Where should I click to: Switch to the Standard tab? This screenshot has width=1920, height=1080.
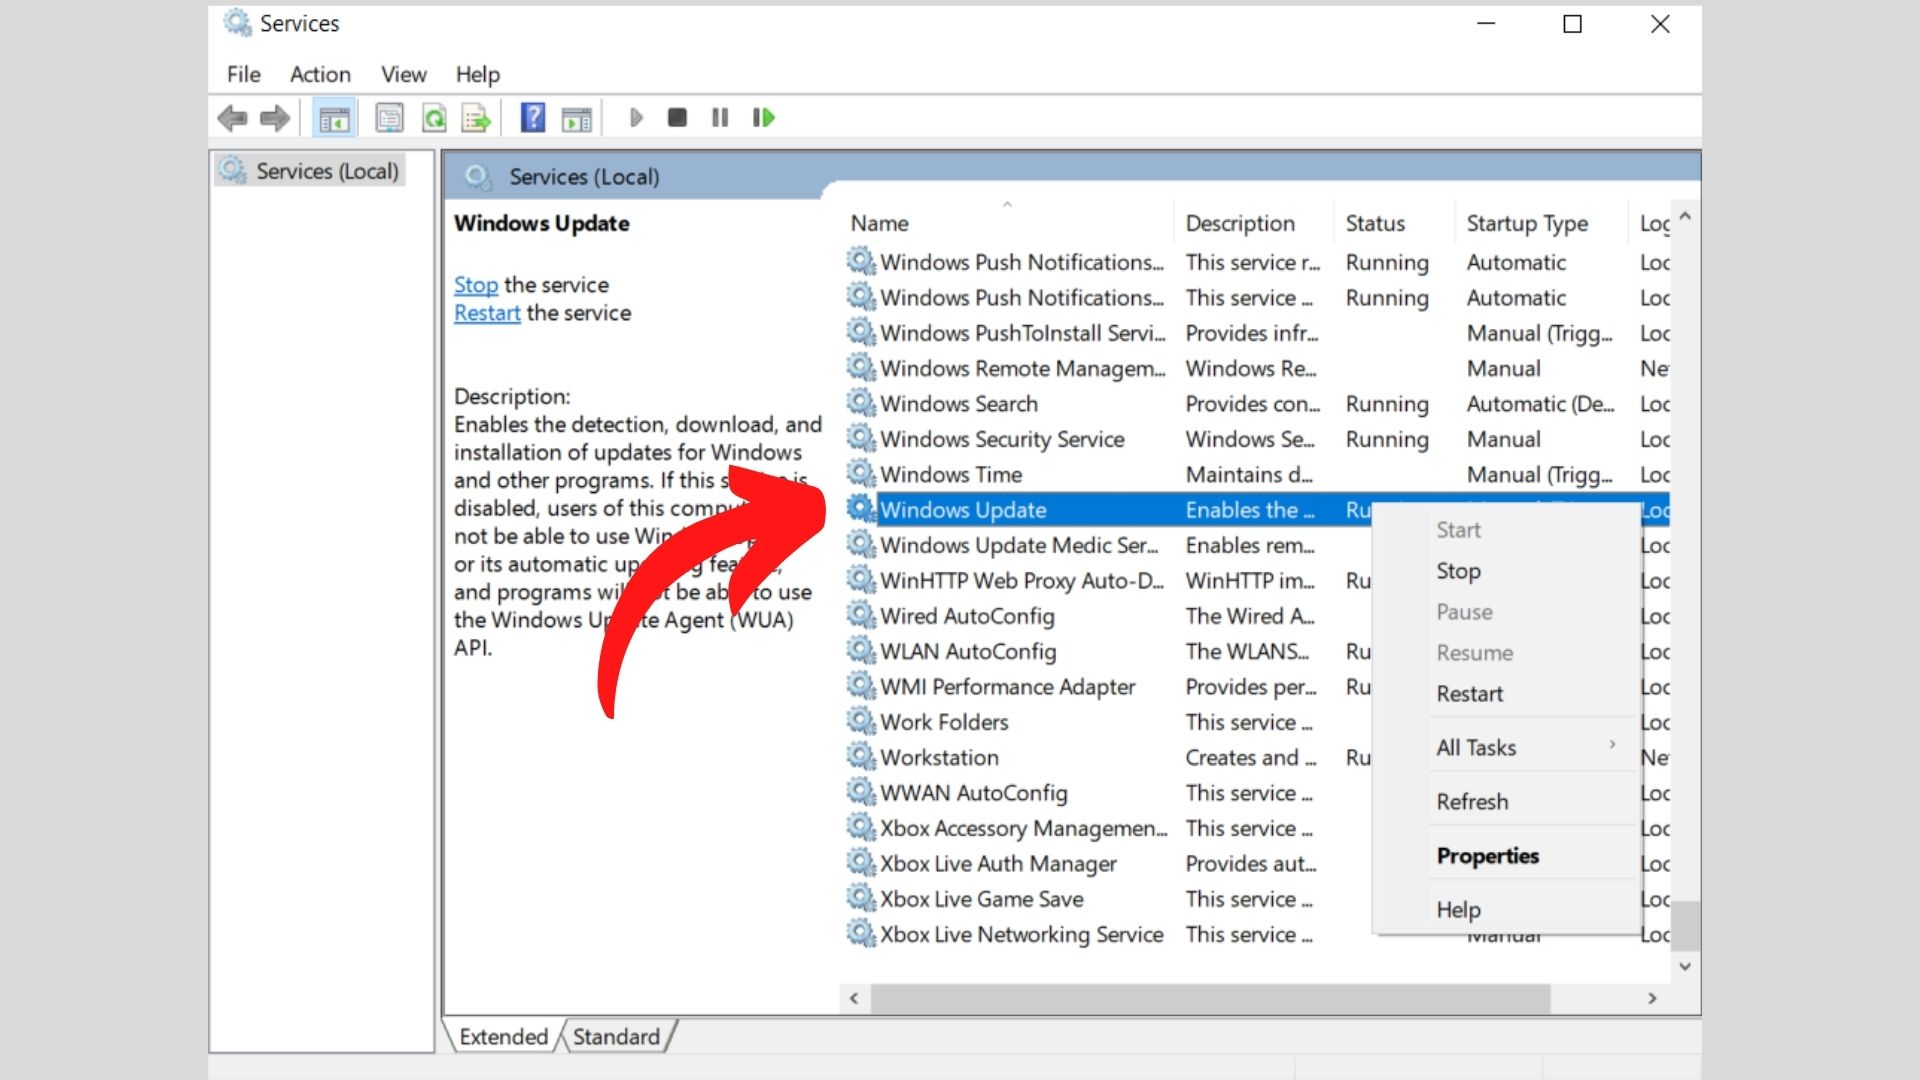(x=616, y=1036)
